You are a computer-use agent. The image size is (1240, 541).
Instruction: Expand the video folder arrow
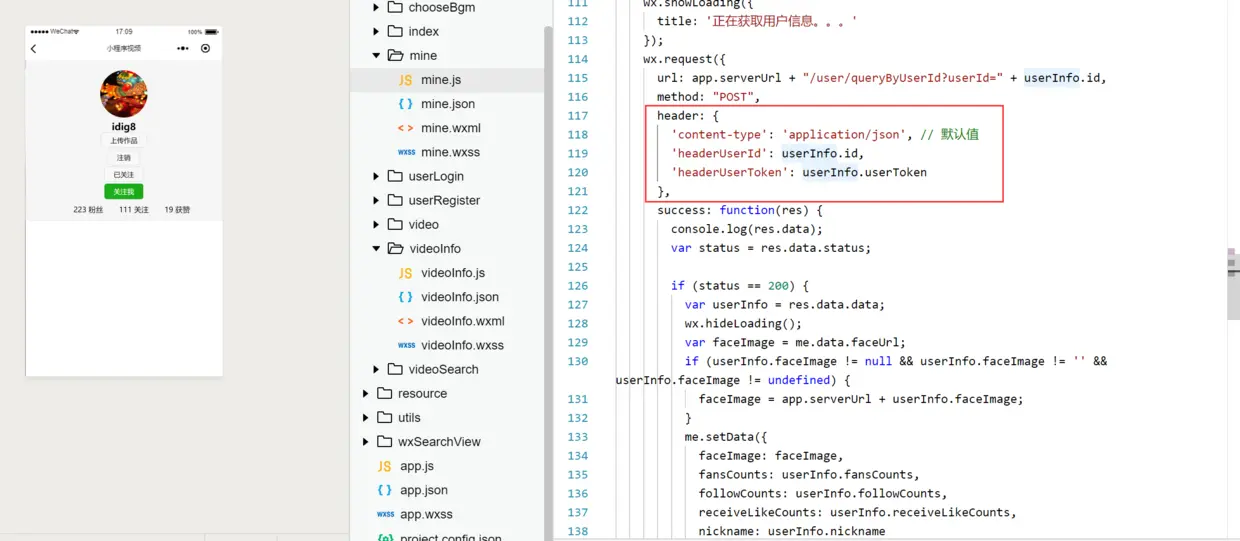click(x=376, y=224)
